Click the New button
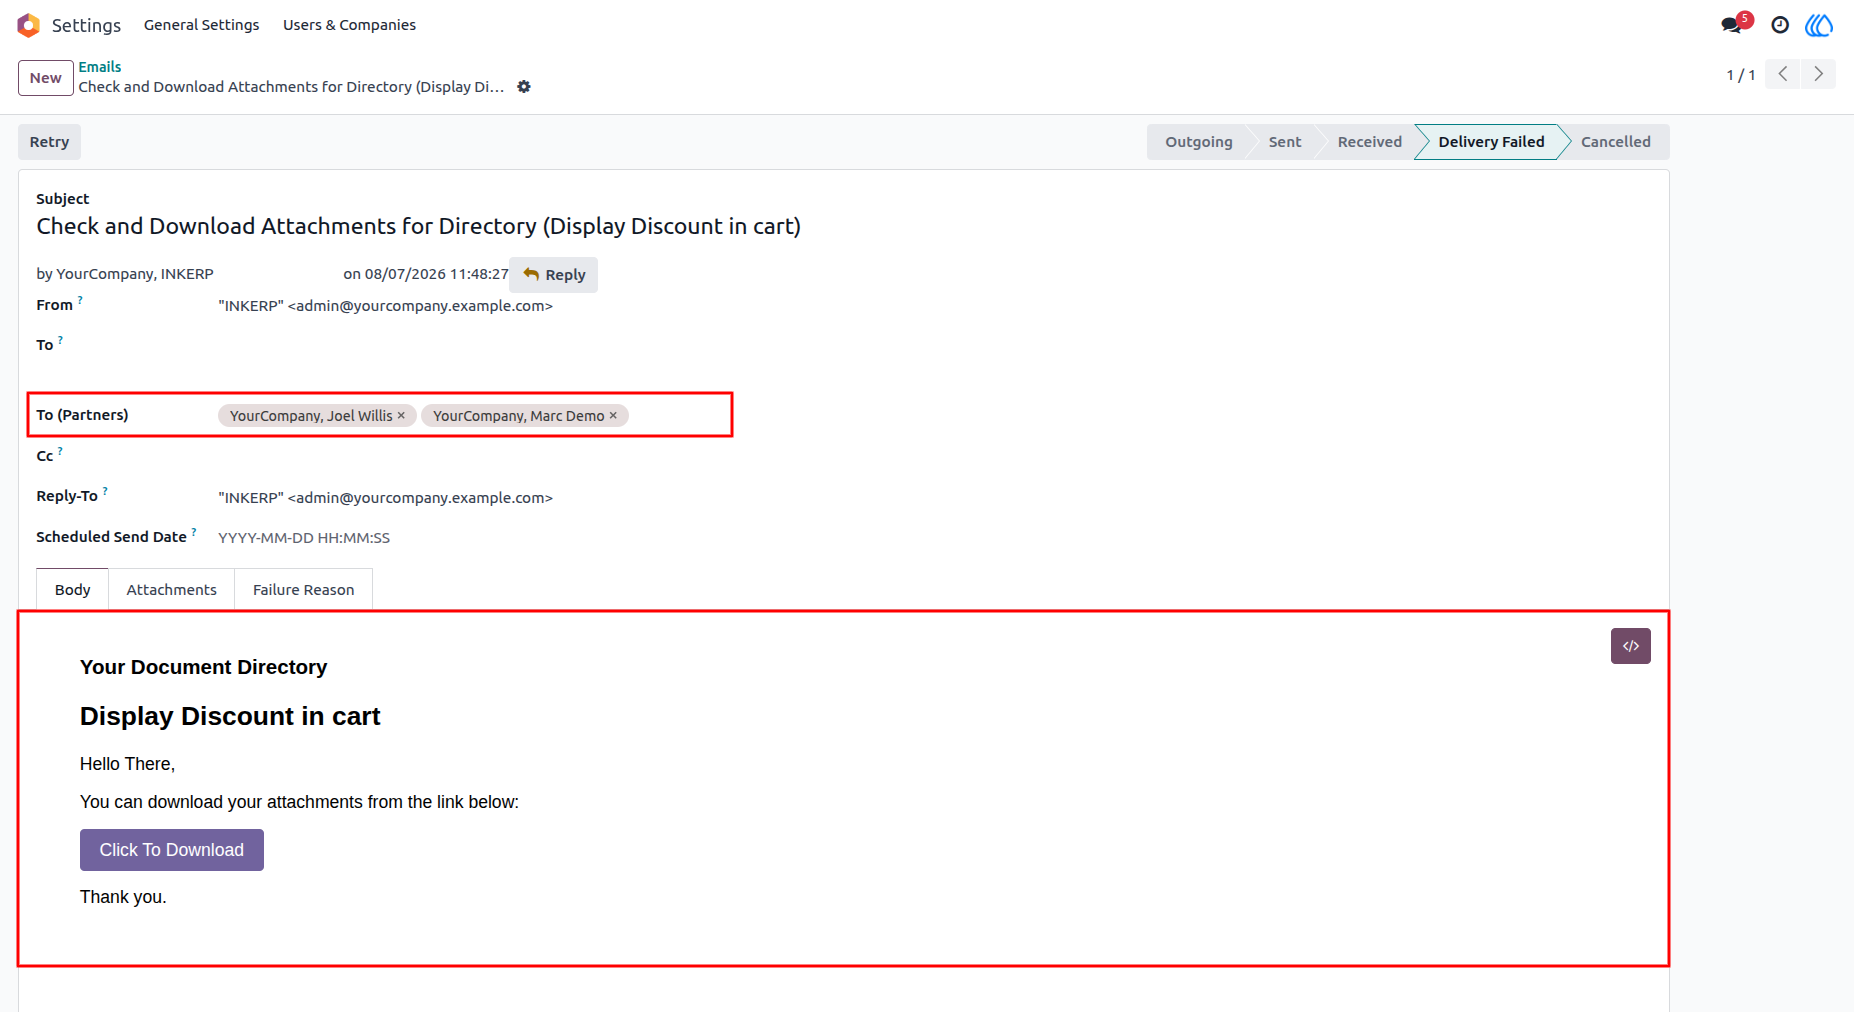1854x1012 pixels. click(x=46, y=78)
